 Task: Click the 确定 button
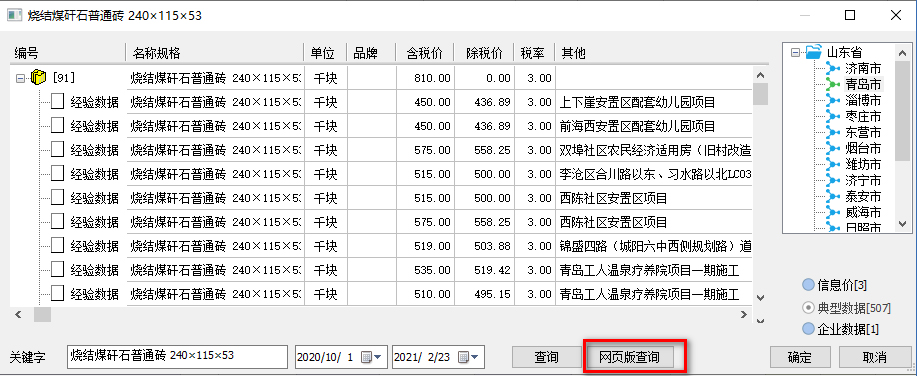click(x=799, y=357)
